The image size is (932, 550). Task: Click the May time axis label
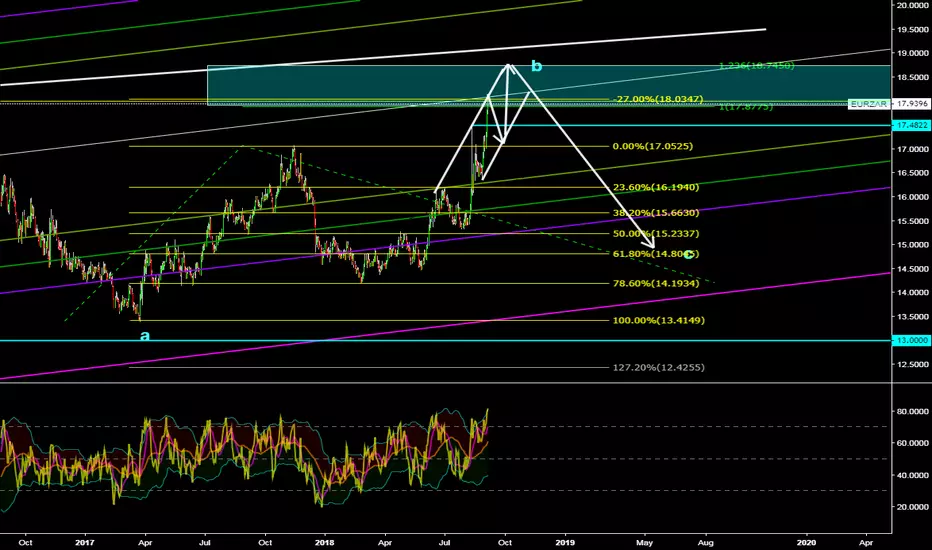tap(644, 543)
